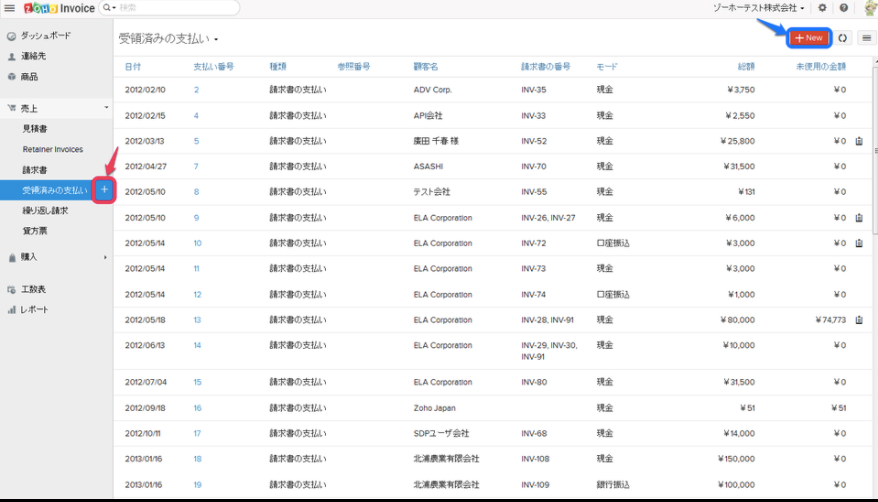
Task: Select レポート in the sidebar
Action: pyautogui.click(x=34, y=309)
